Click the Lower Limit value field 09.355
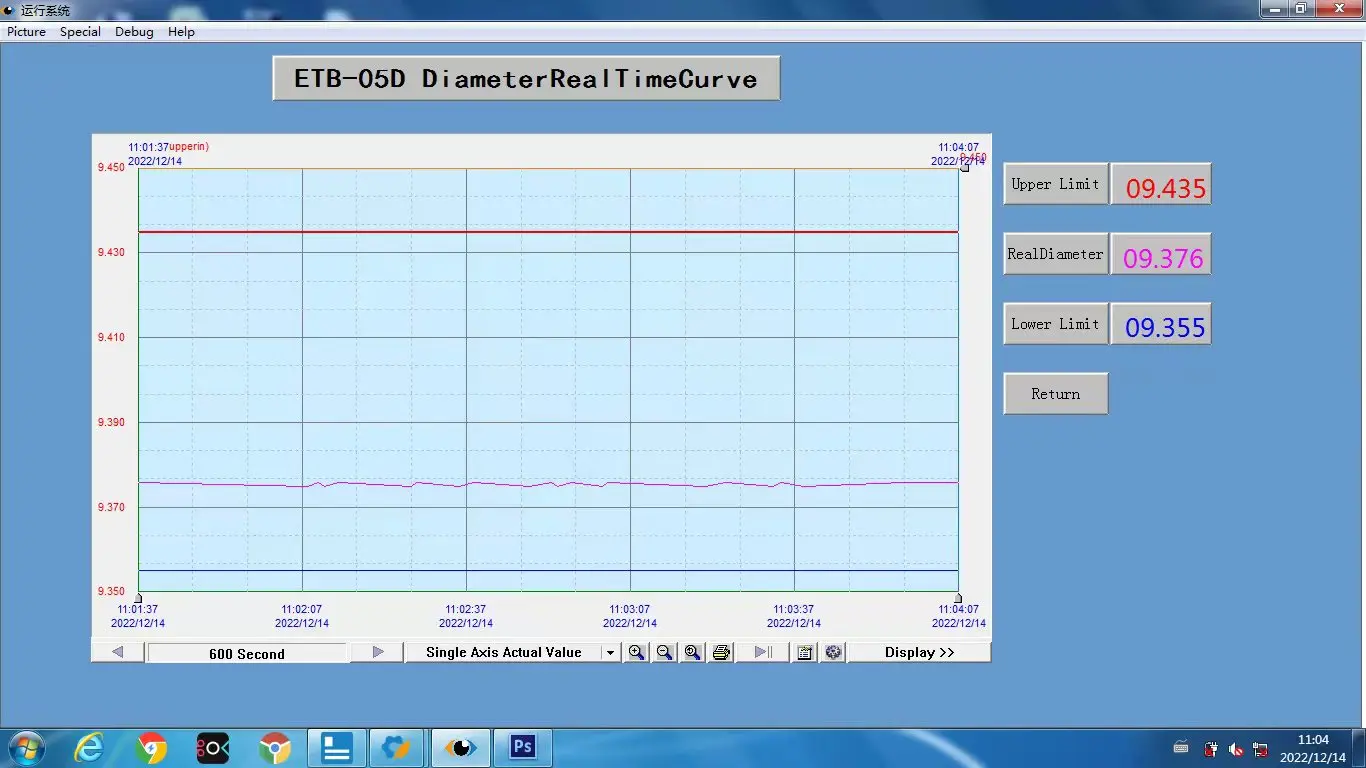Viewport: 1366px width, 768px height. [1161, 324]
